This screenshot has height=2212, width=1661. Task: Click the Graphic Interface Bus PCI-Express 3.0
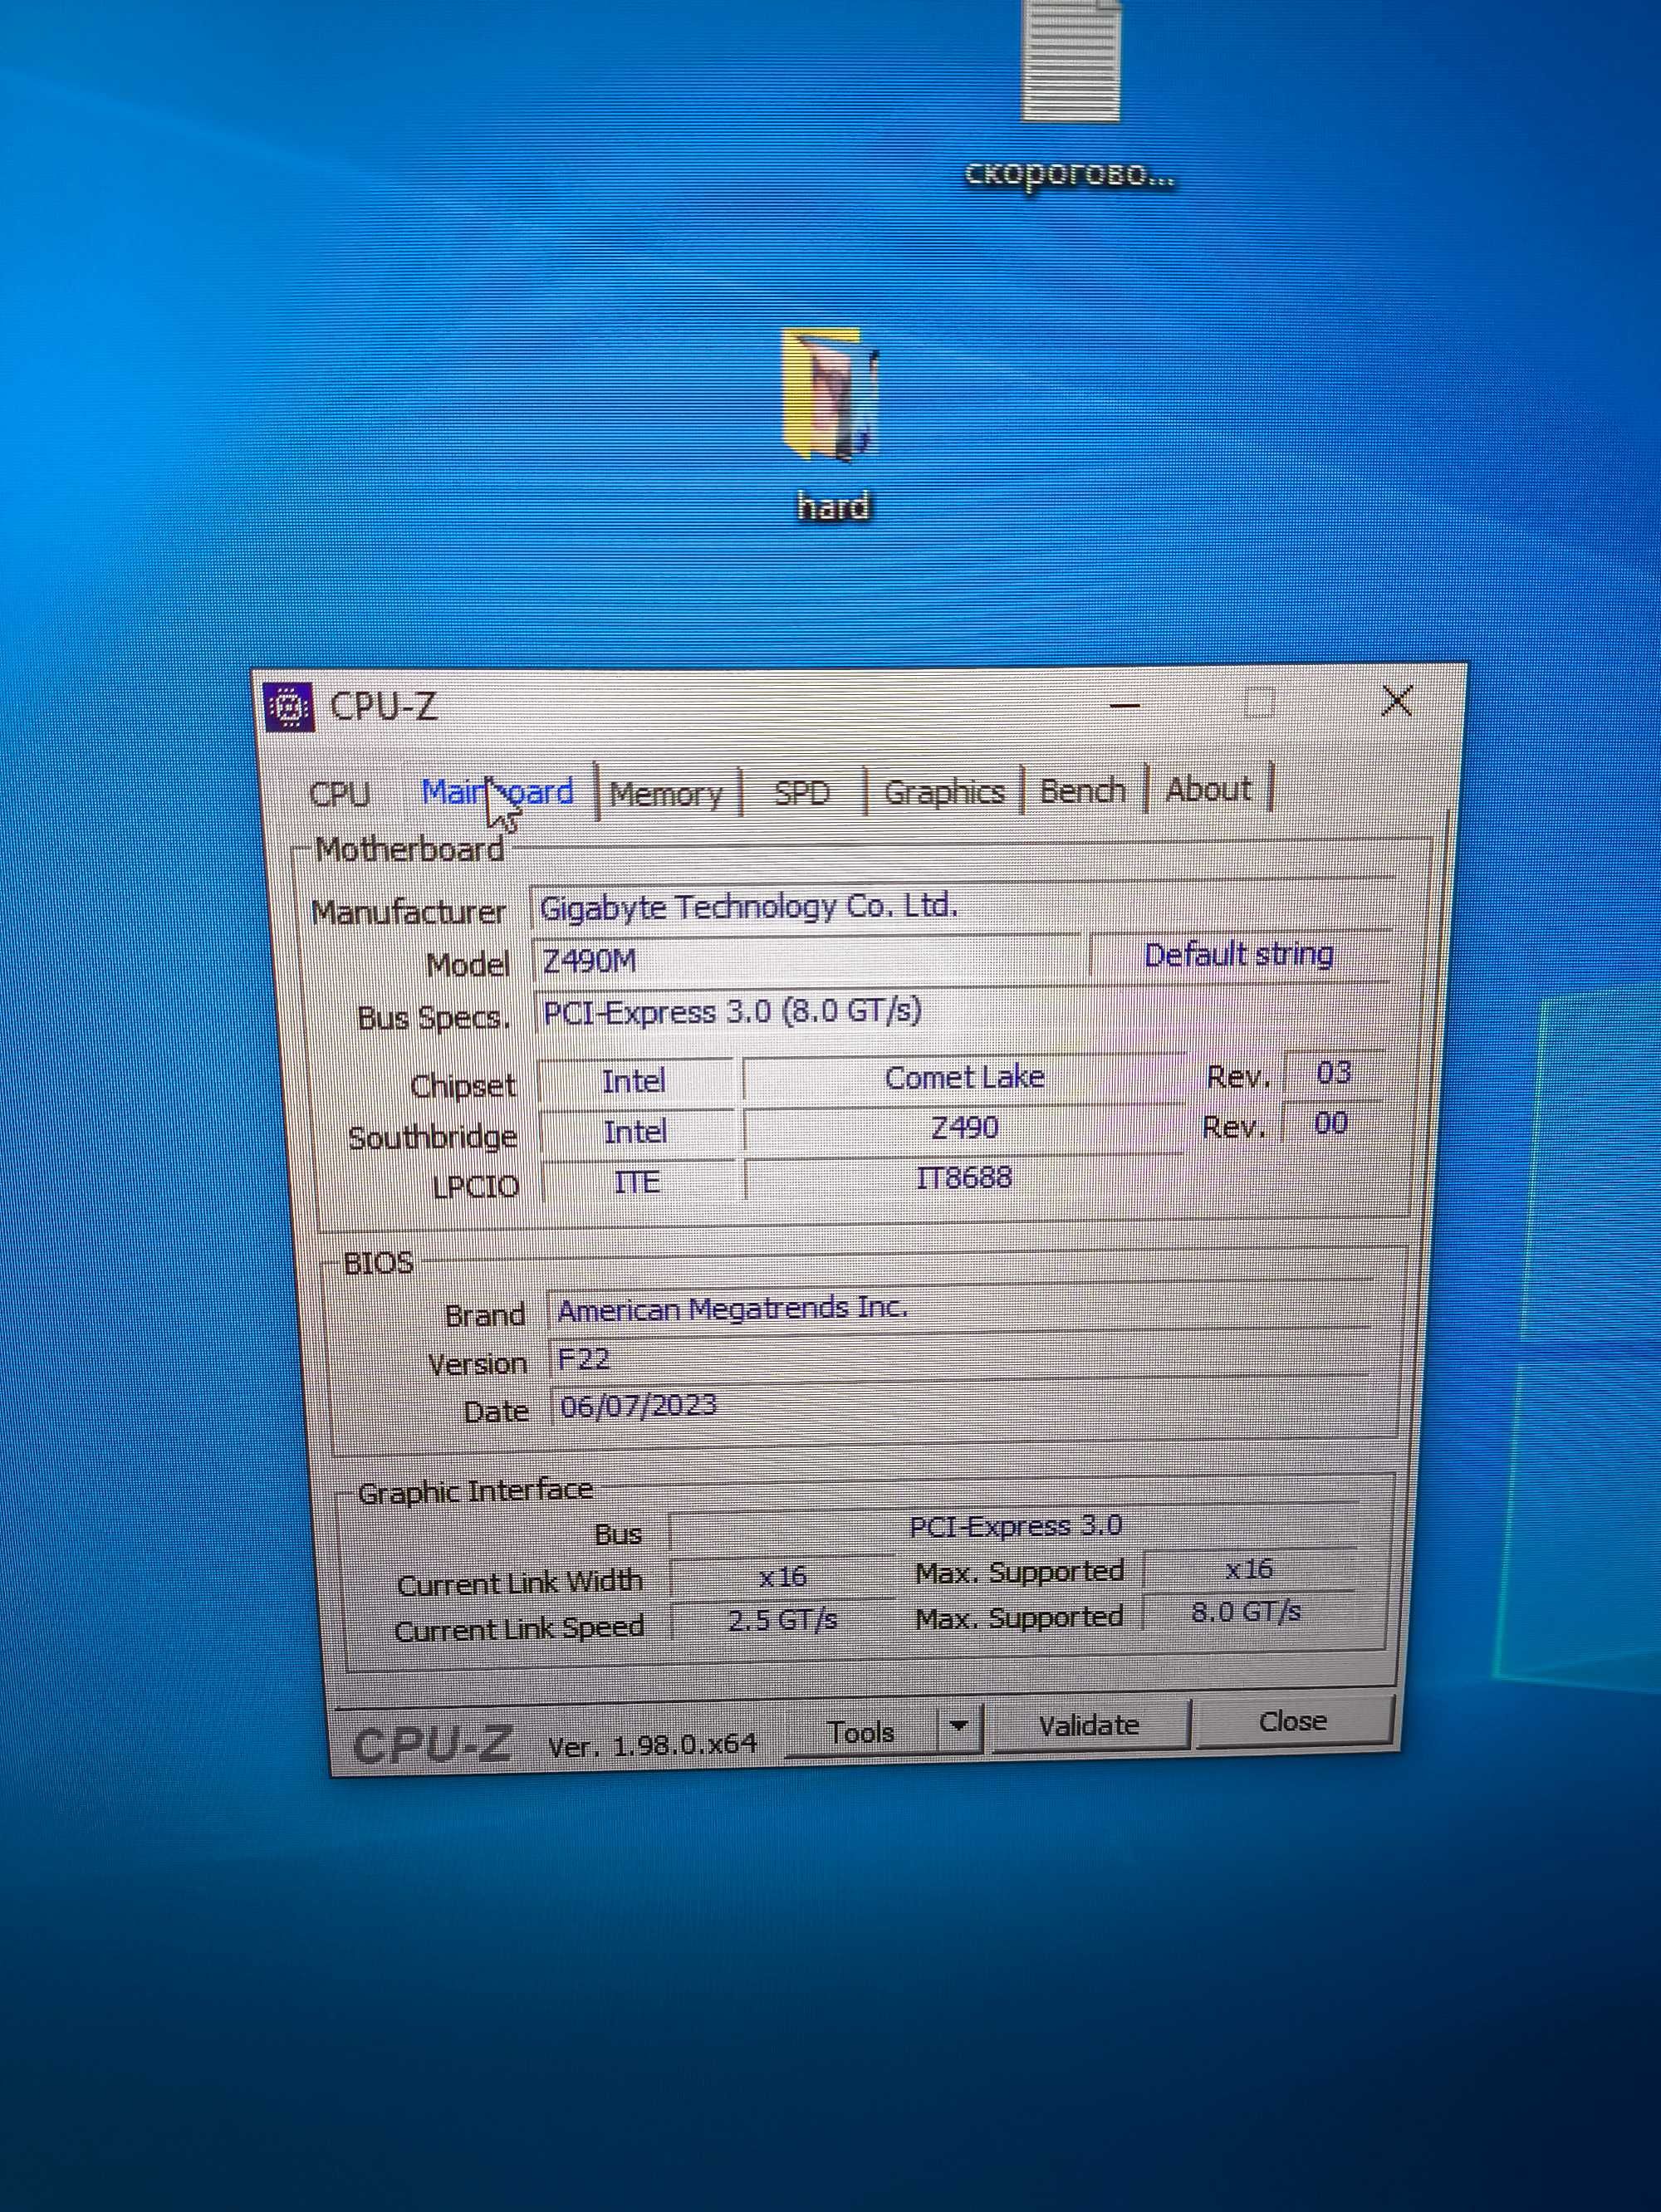point(1014,1527)
